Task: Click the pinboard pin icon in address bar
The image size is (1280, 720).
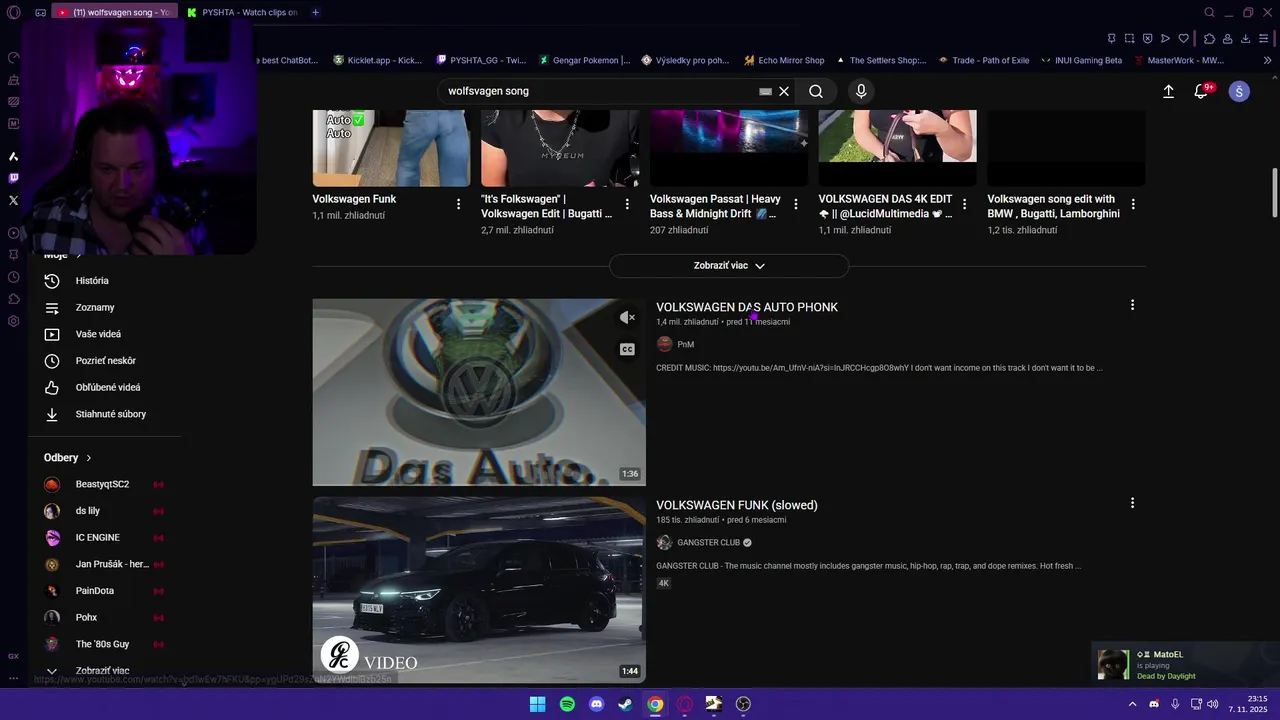Action: click(x=1111, y=39)
